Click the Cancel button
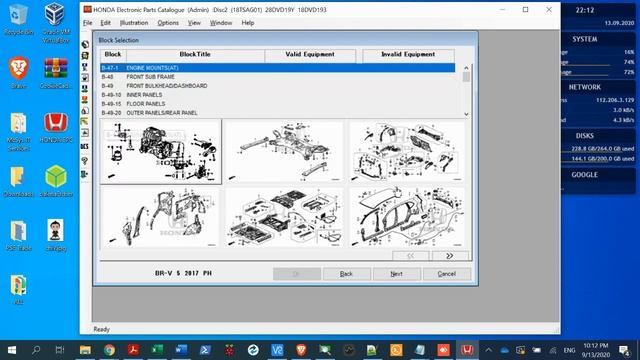This screenshot has width=640, height=360. (x=447, y=274)
